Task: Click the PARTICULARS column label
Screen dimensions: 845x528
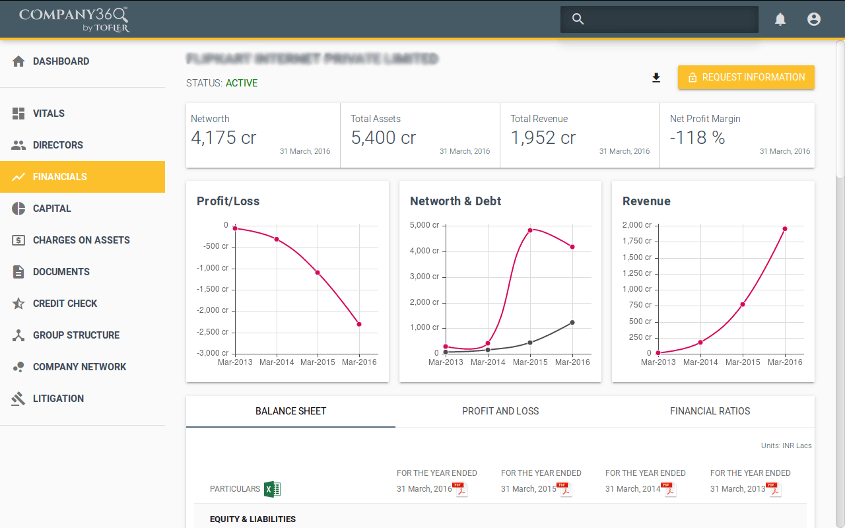Action: pos(234,489)
